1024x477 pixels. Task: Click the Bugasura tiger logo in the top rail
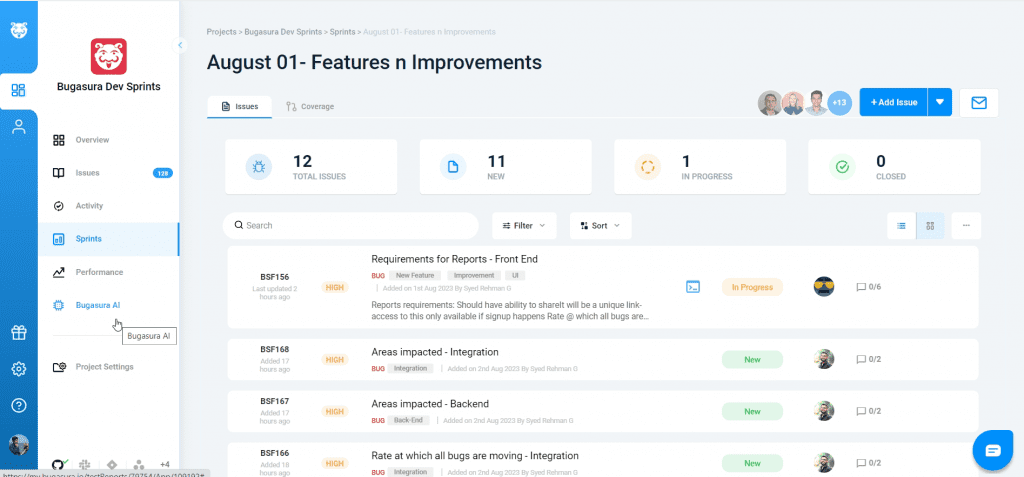pyautogui.click(x=18, y=30)
